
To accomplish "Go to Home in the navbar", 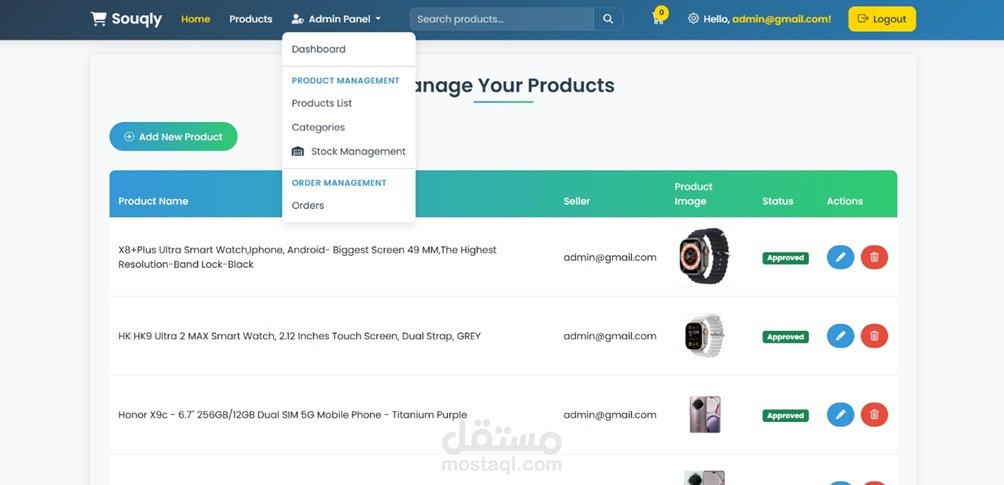I will [x=195, y=19].
